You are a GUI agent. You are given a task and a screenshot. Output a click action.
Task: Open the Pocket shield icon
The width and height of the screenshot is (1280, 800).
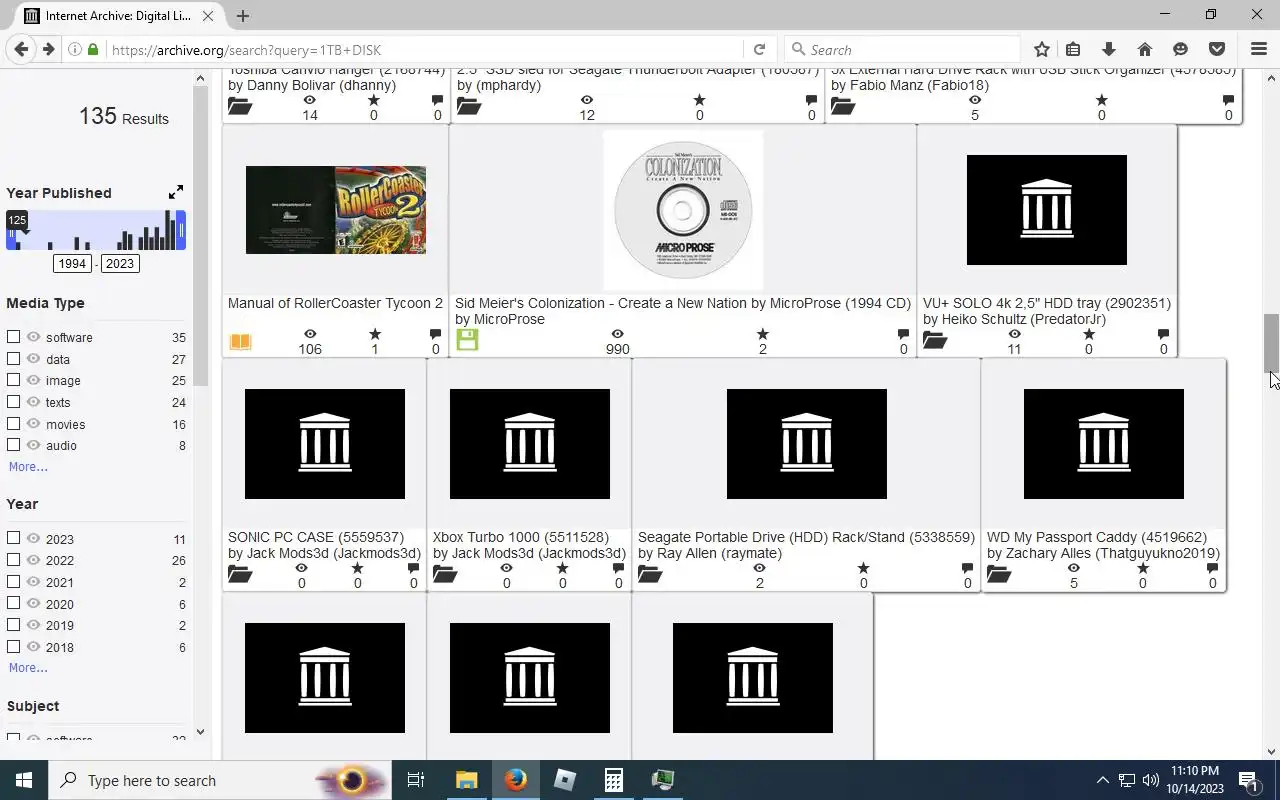coord(1217,49)
